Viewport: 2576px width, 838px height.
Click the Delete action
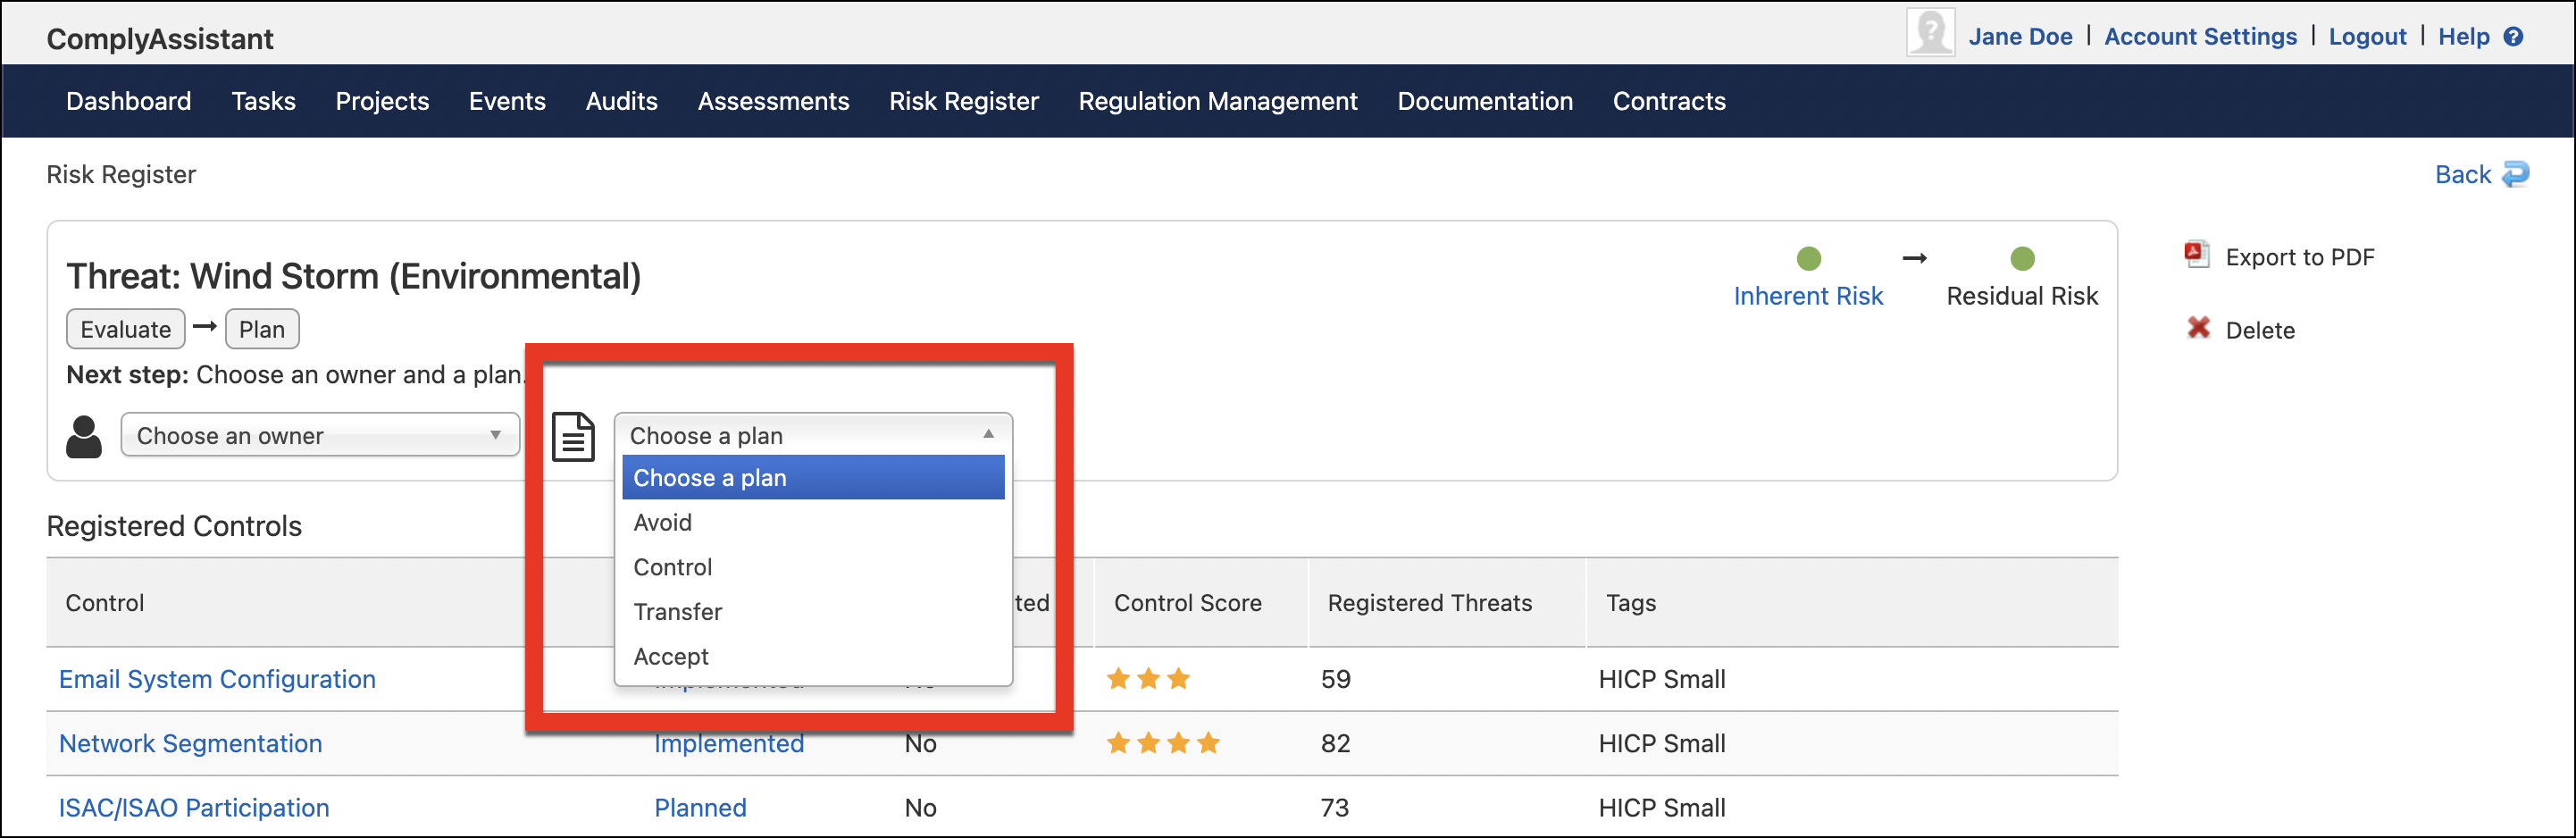[x=2260, y=330]
